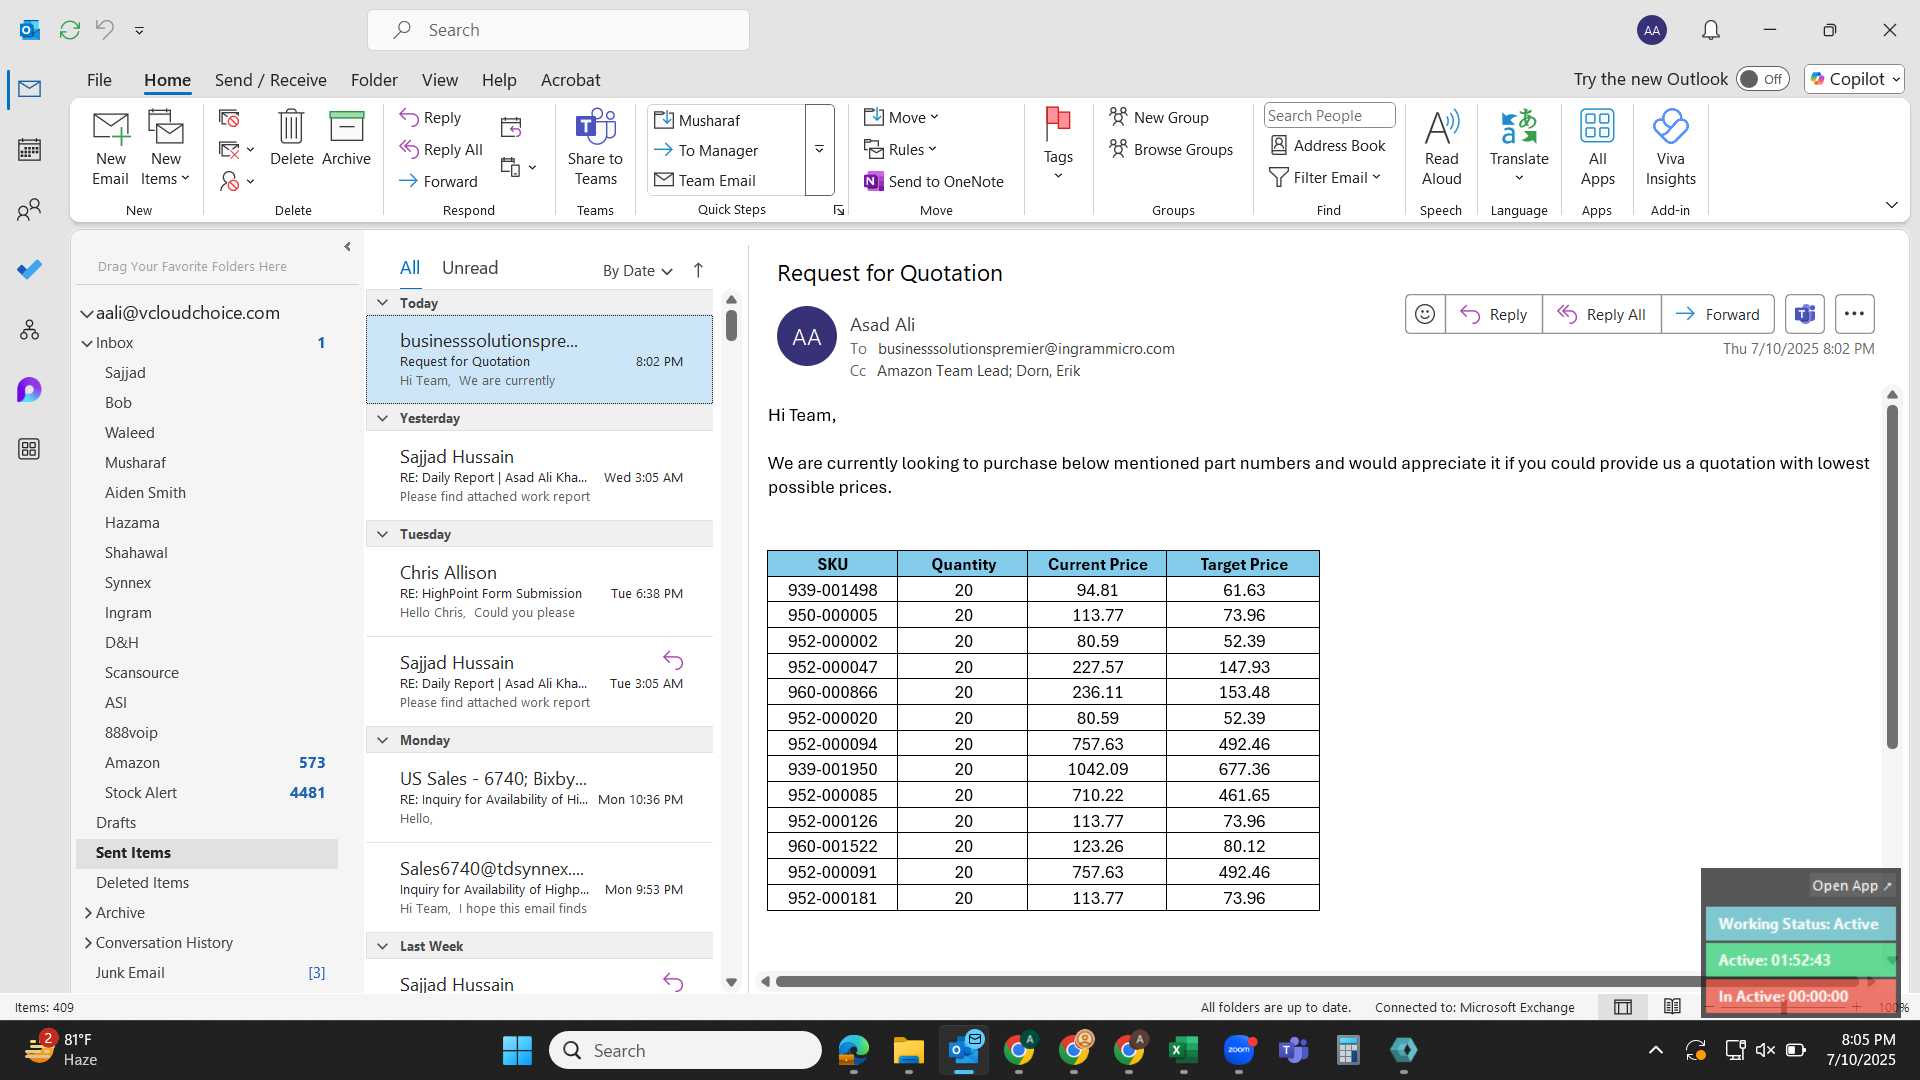Open Excel from the taskbar
The height and width of the screenshot is (1080, 1920).
click(1183, 1050)
